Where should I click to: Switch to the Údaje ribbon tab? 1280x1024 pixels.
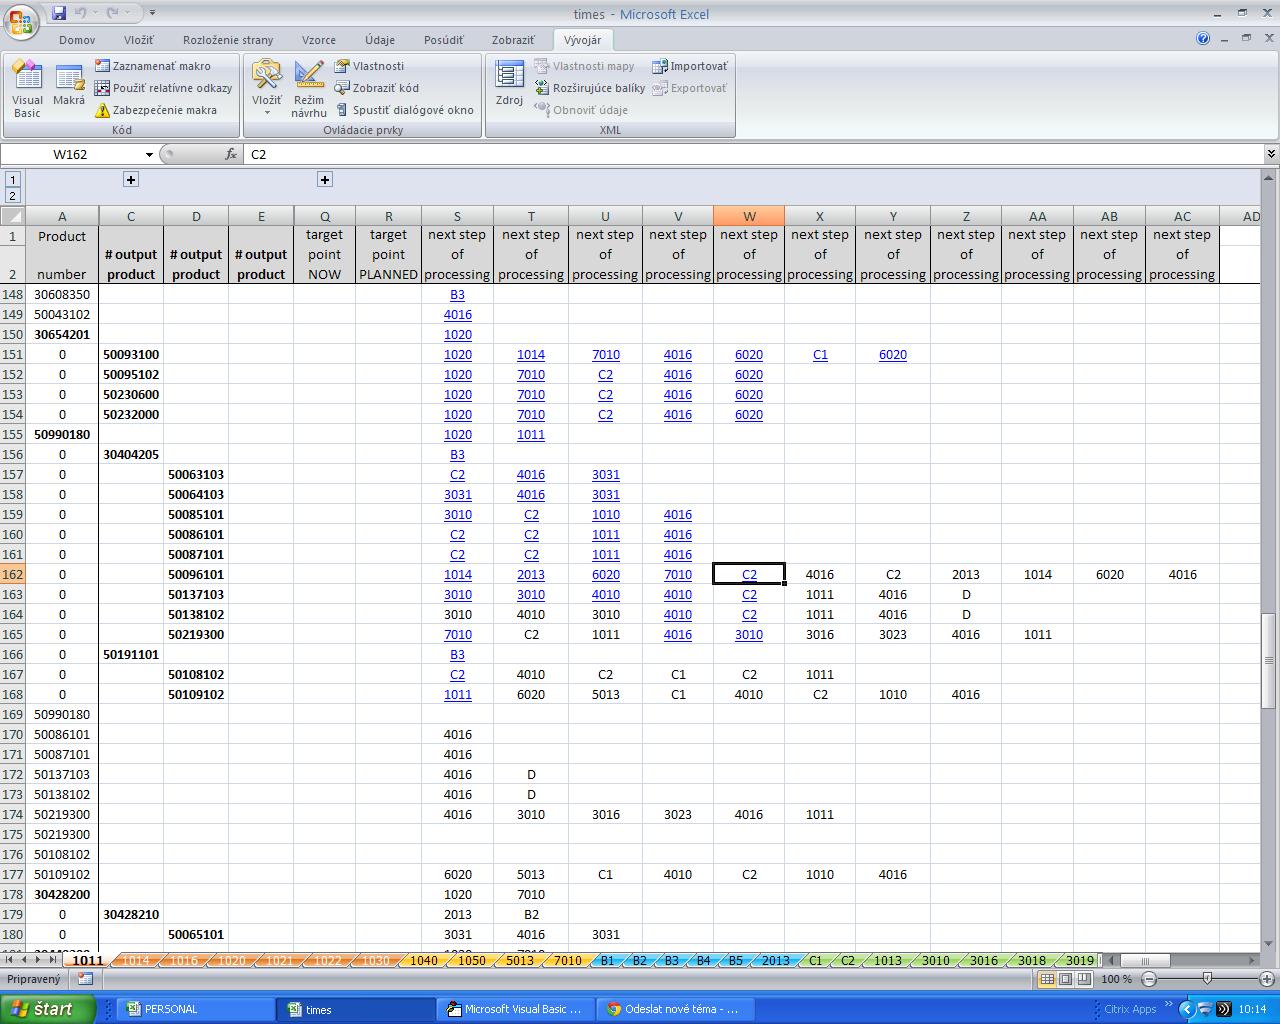379,40
